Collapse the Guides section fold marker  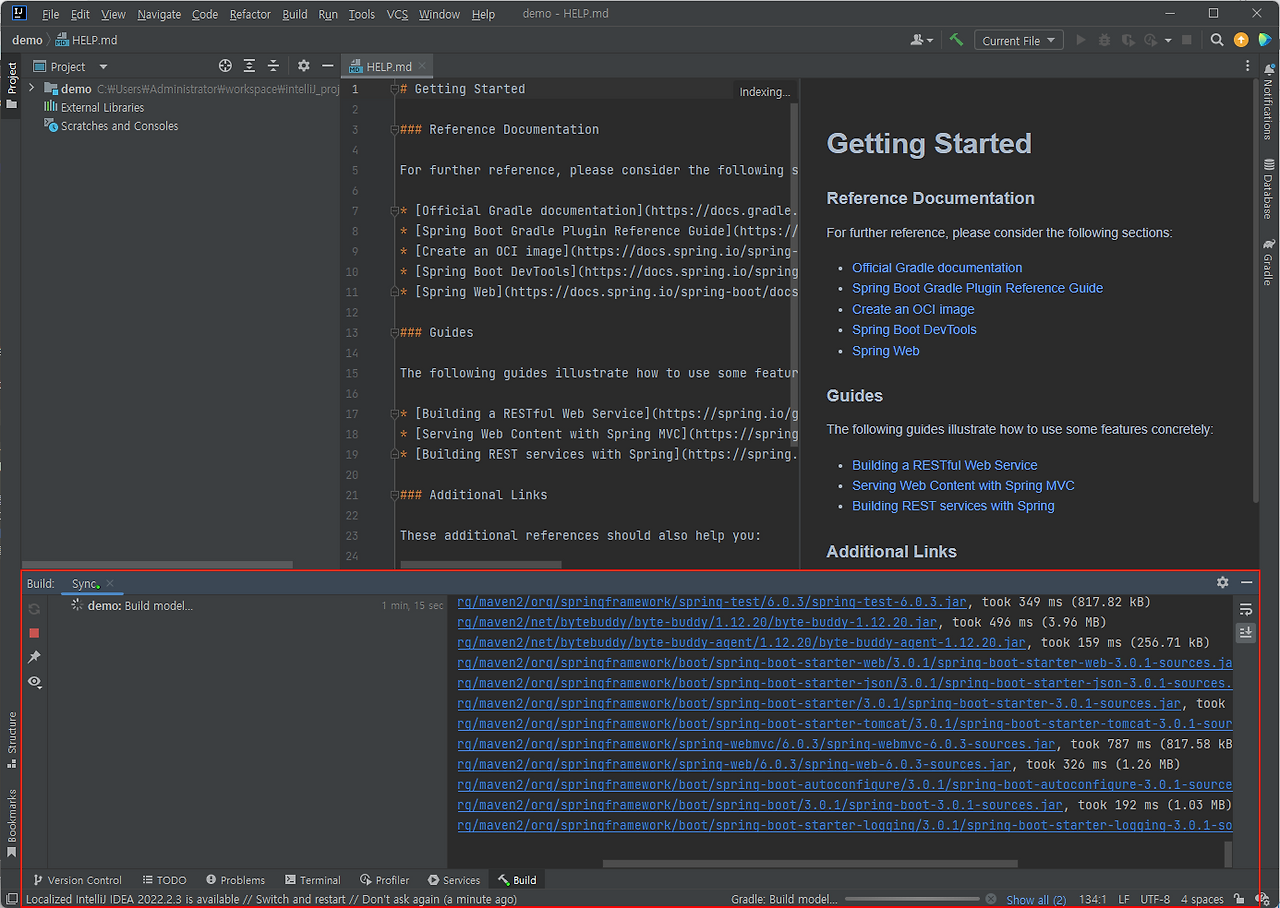tap(394, 332)
